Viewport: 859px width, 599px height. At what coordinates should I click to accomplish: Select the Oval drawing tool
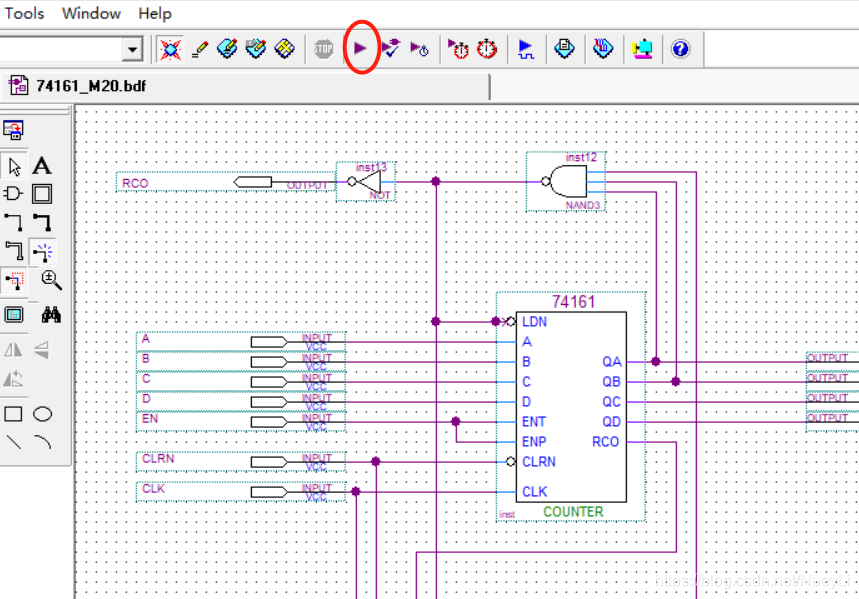click(43, 414)
